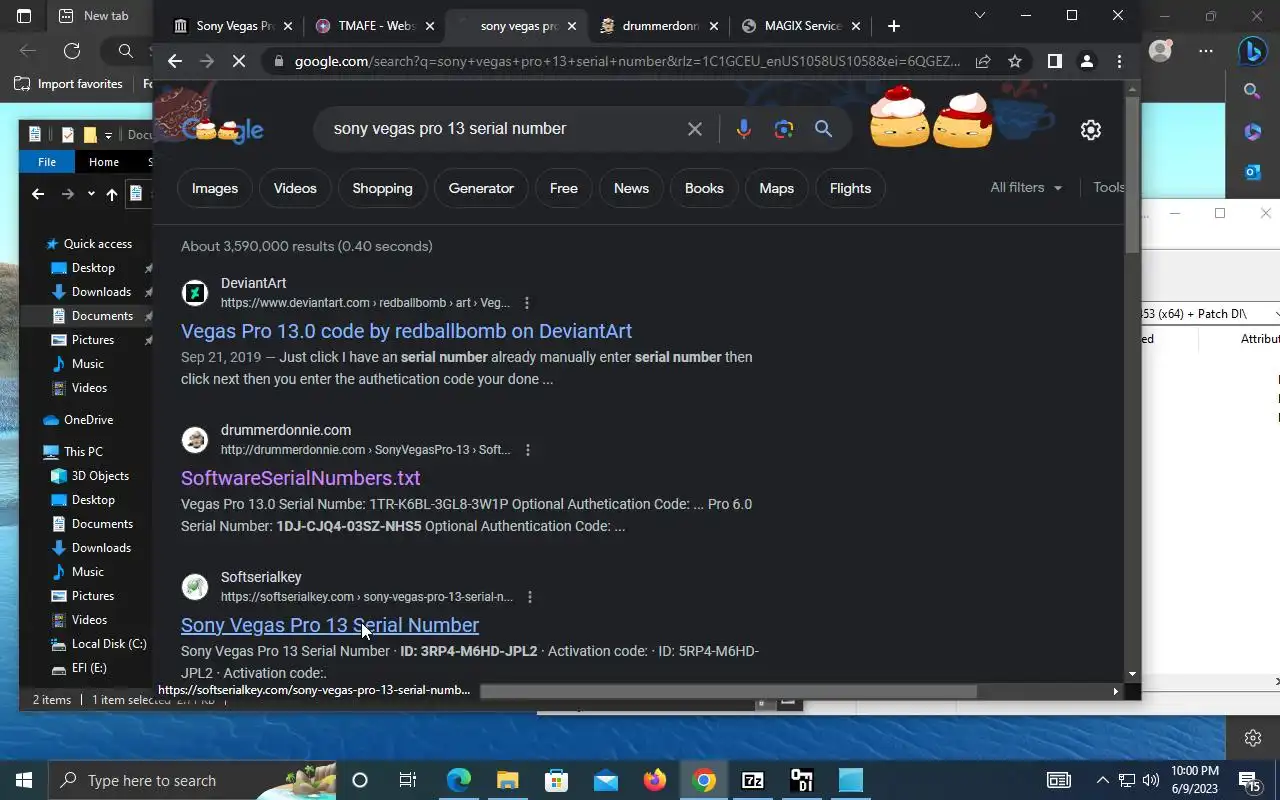Open File tab in File Explorer
This screenshot has width=1280, height=800.
coord(47,162)
